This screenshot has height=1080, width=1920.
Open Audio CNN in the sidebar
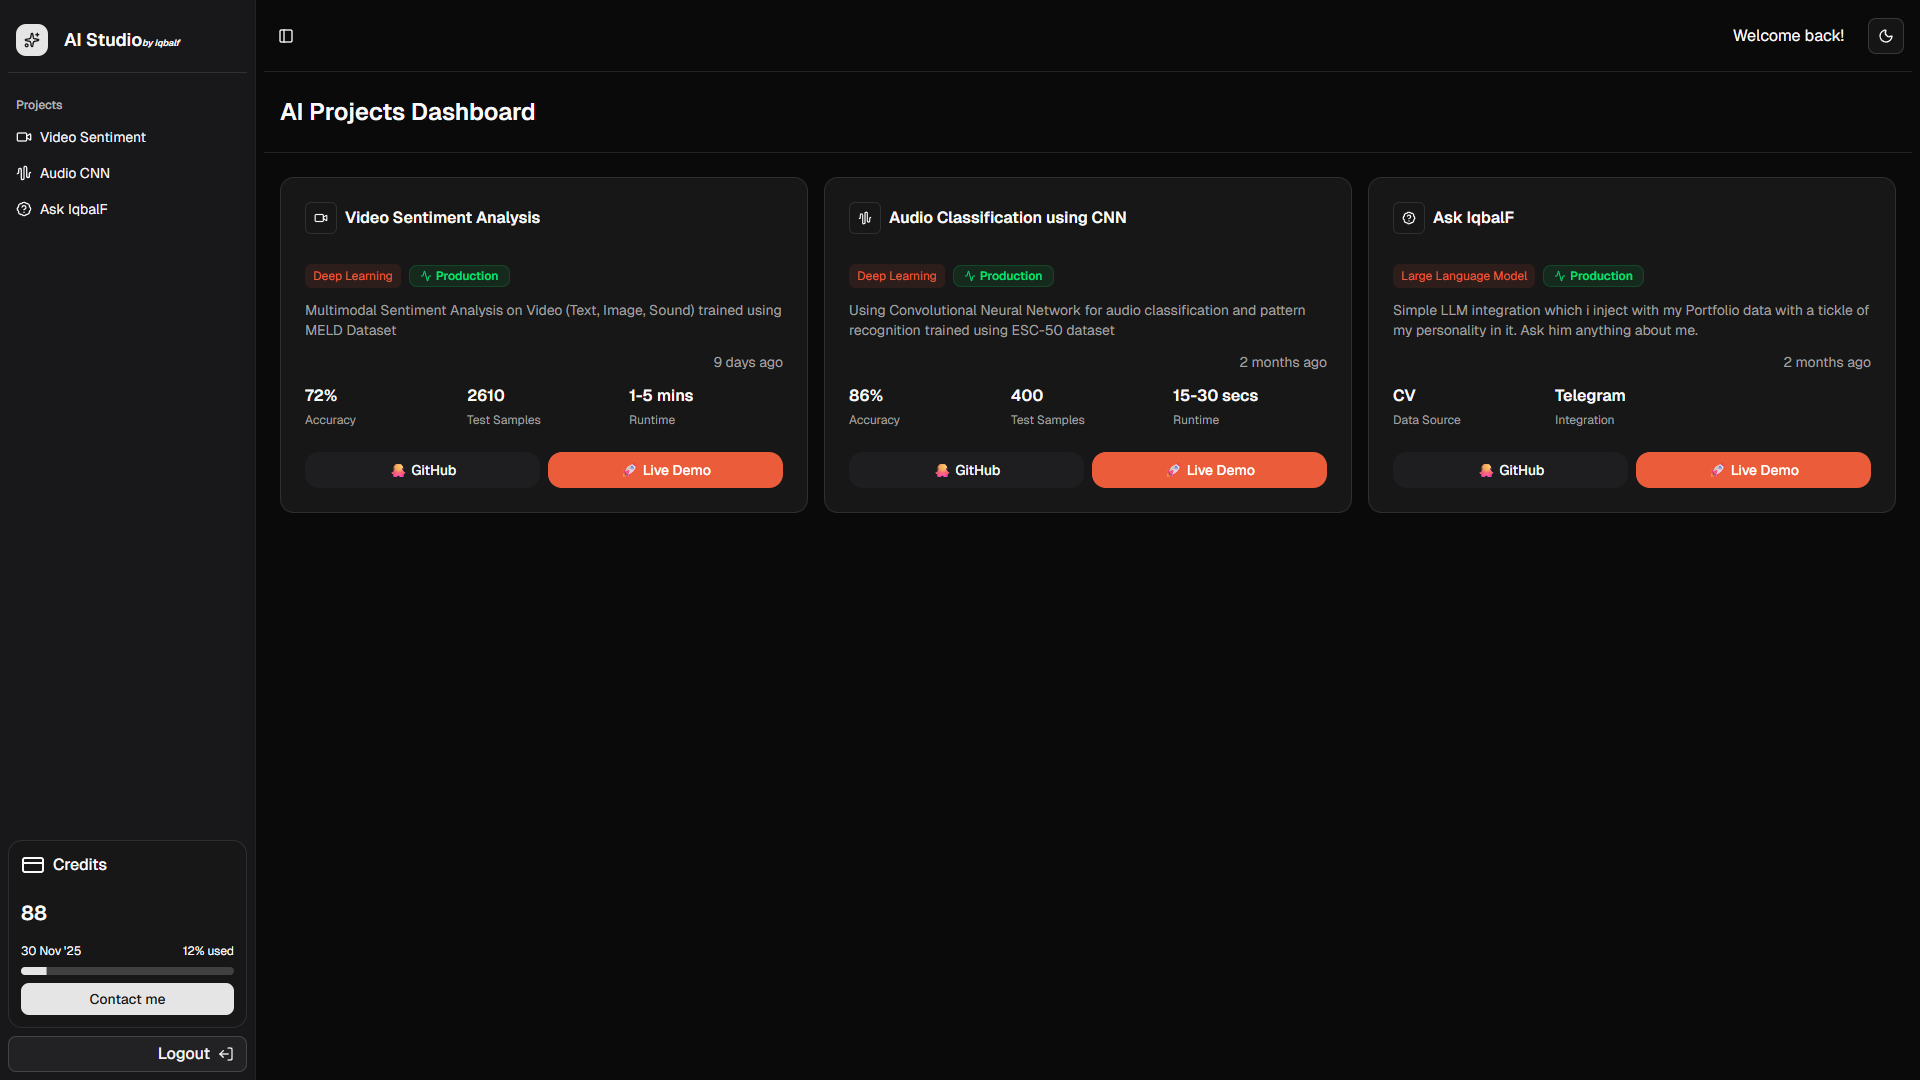point(74,173)
